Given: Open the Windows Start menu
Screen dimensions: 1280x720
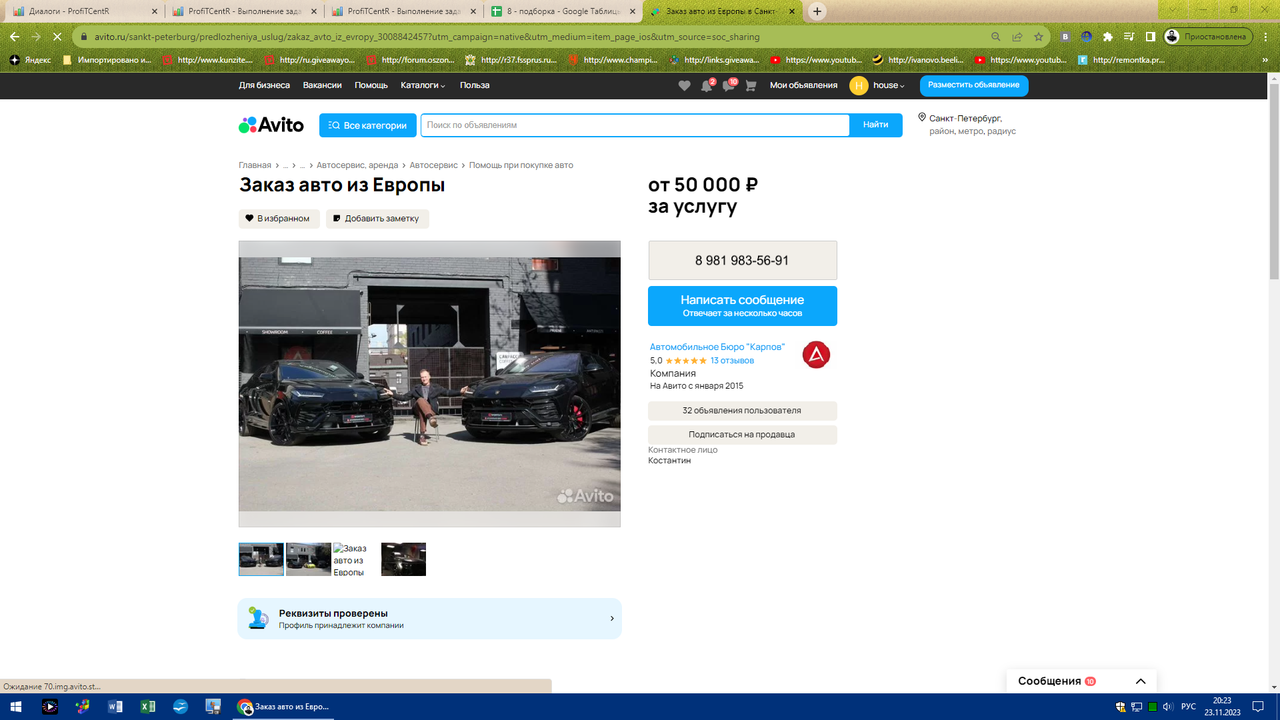Looking at the screenshot, I should [13, 706].
